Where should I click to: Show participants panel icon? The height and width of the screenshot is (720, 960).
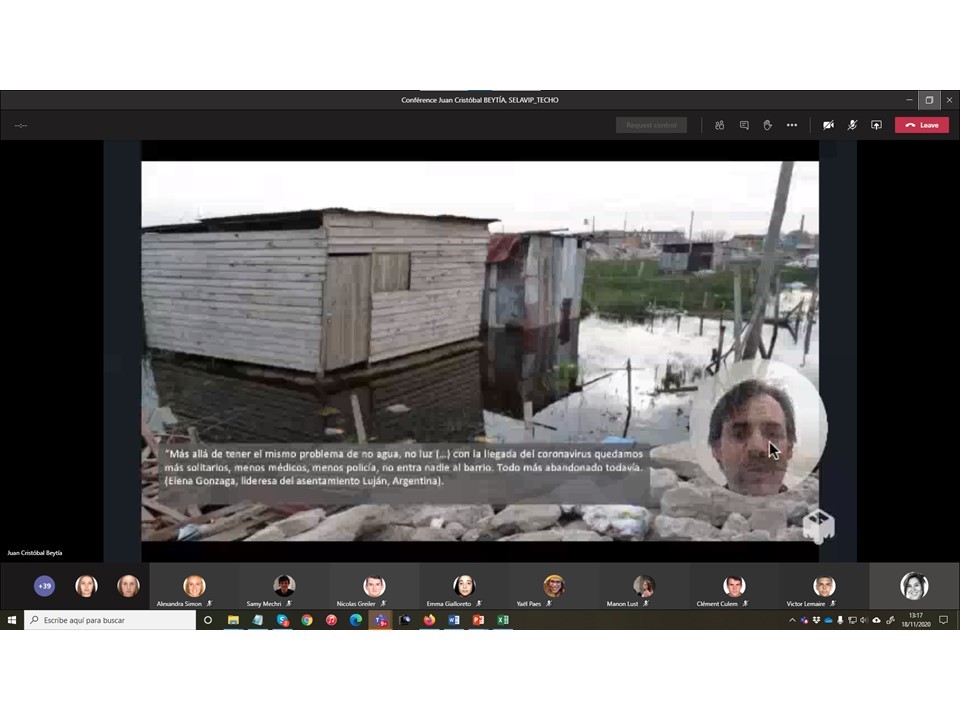[x=719, y=125]
